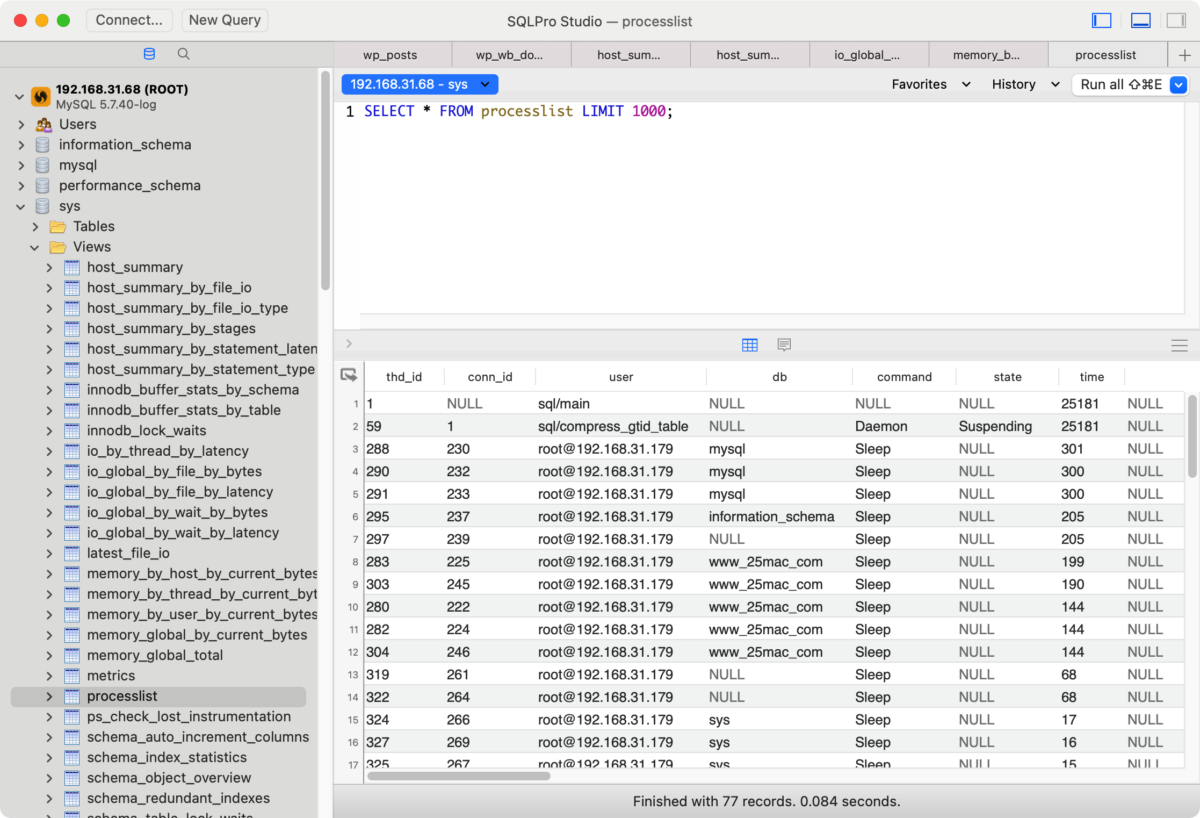Click the export results icon in grid corner
Viewport: 1200px width, 818px height.
[349, 375]
